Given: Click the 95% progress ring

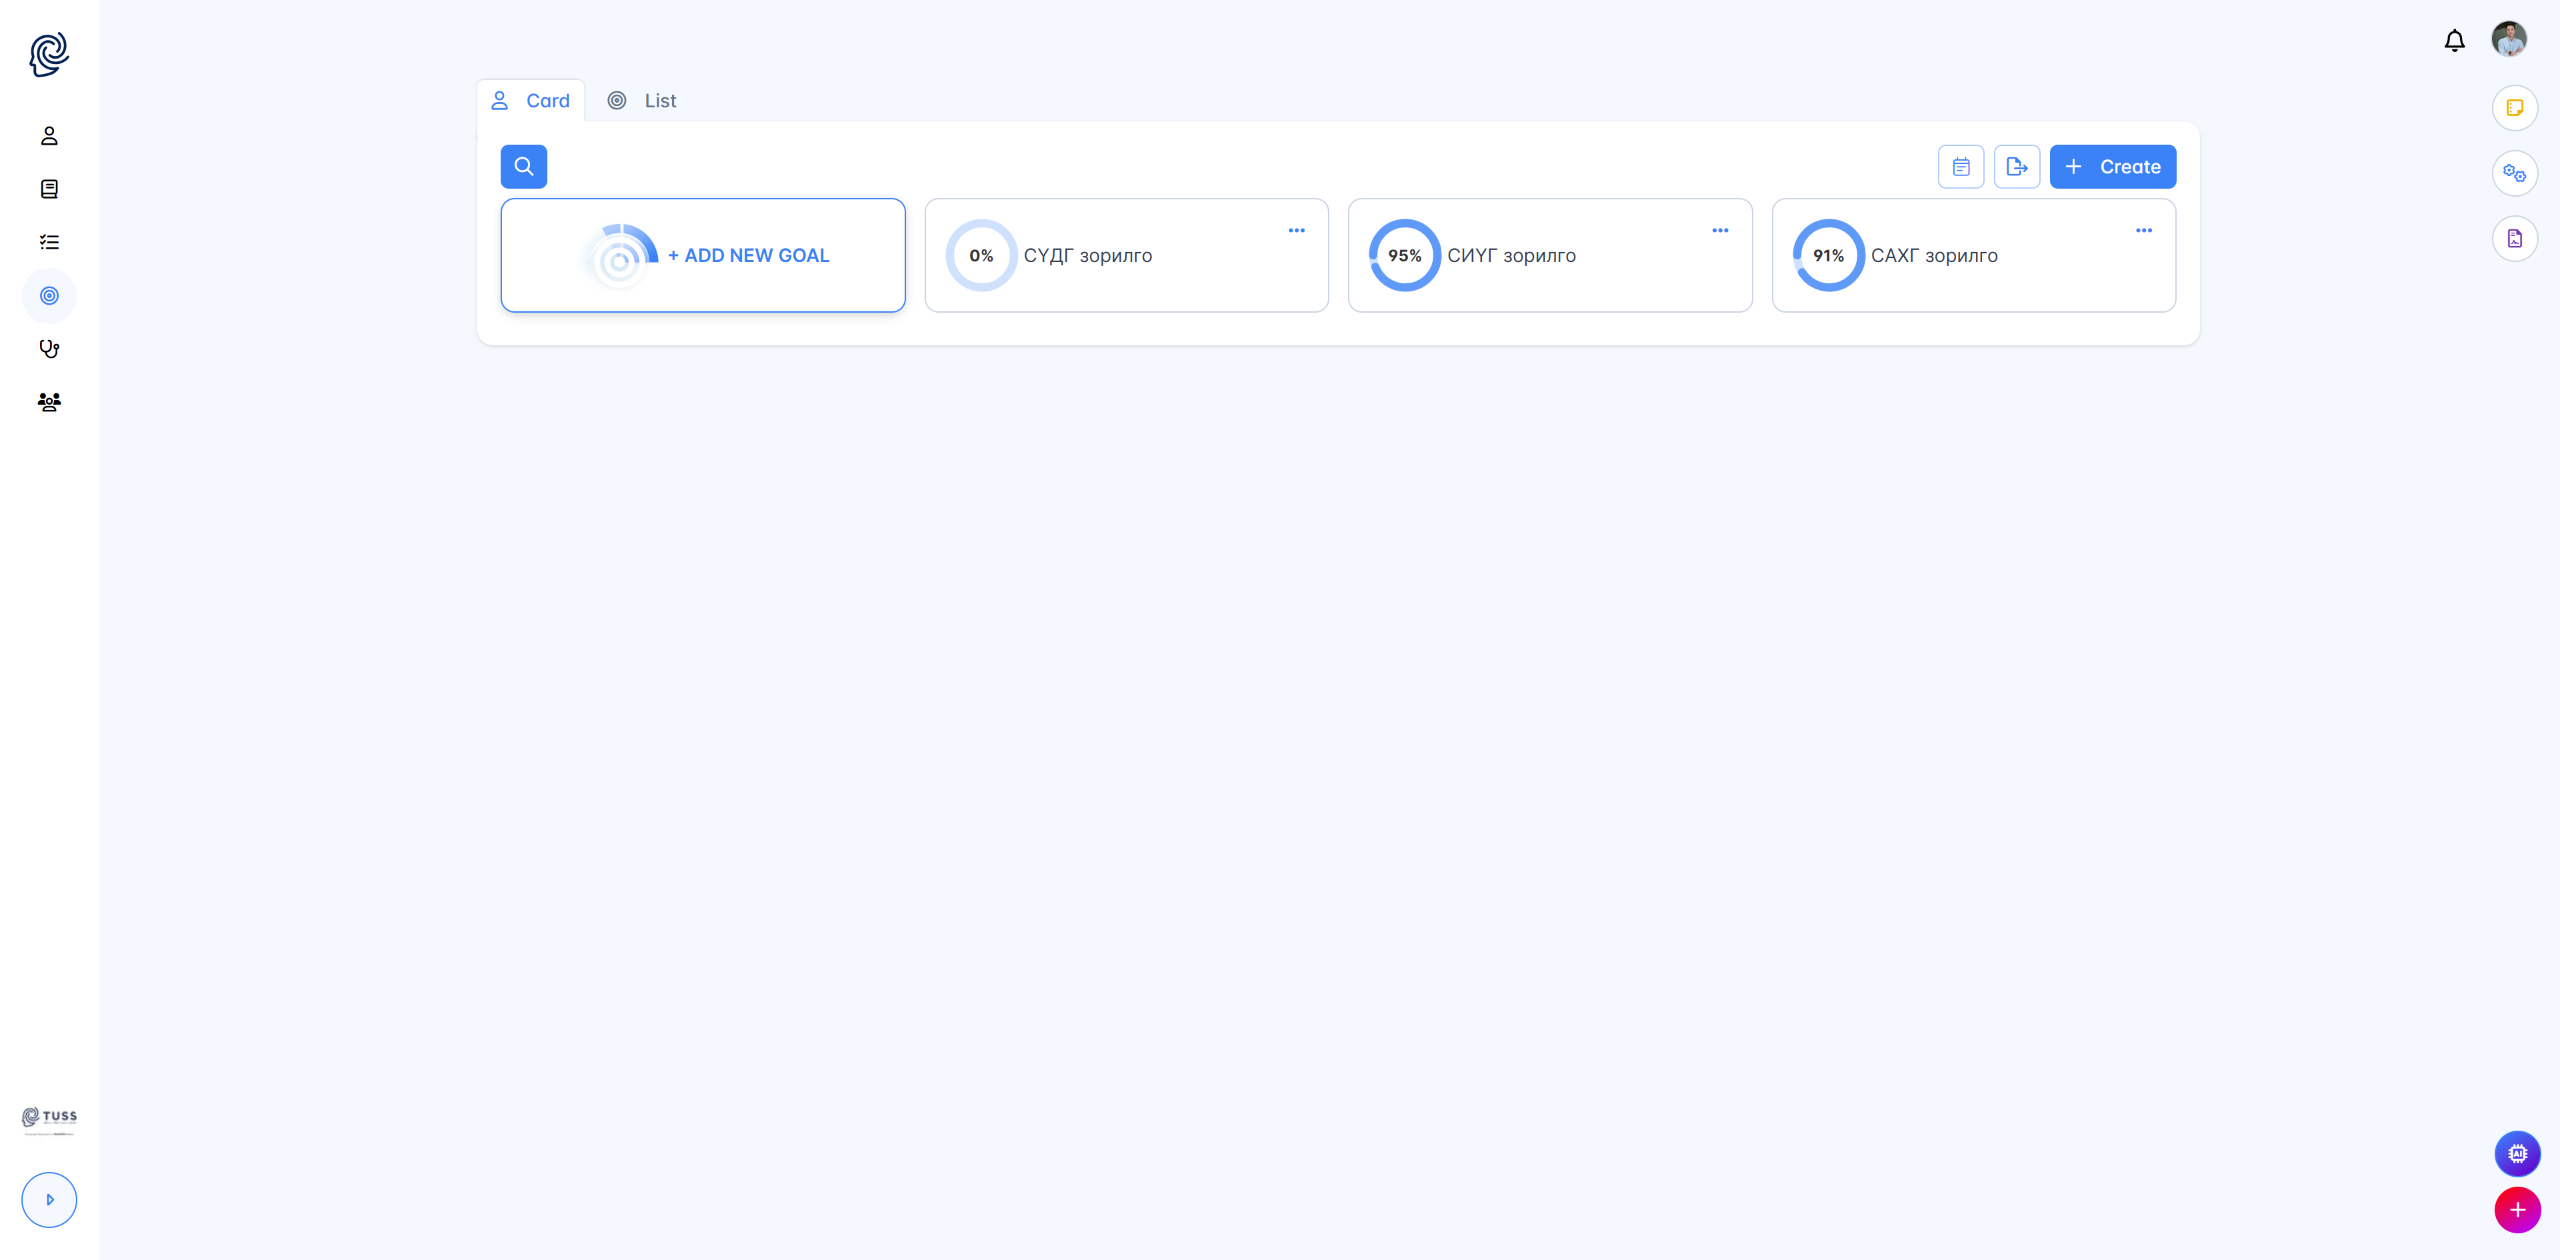Looking at the screenshot, I should [x=1404, y=256].
